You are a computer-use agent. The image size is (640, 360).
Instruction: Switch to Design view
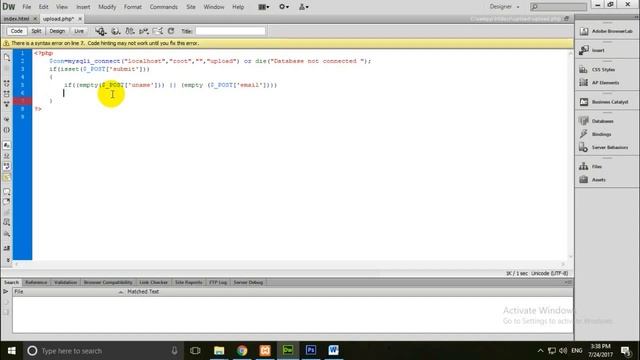(x=57, y=31)
